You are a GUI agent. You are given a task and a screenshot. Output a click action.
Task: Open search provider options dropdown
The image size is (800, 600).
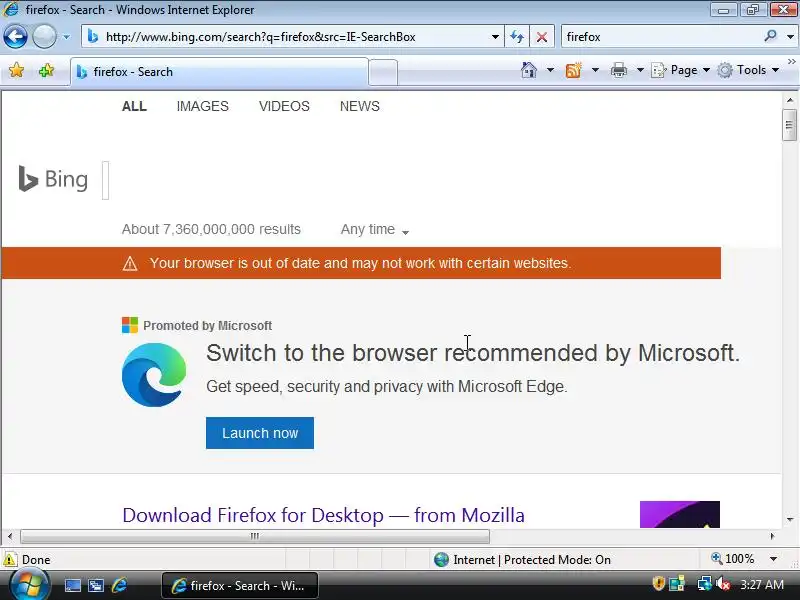pyautogui.click(x=790, y=37)
